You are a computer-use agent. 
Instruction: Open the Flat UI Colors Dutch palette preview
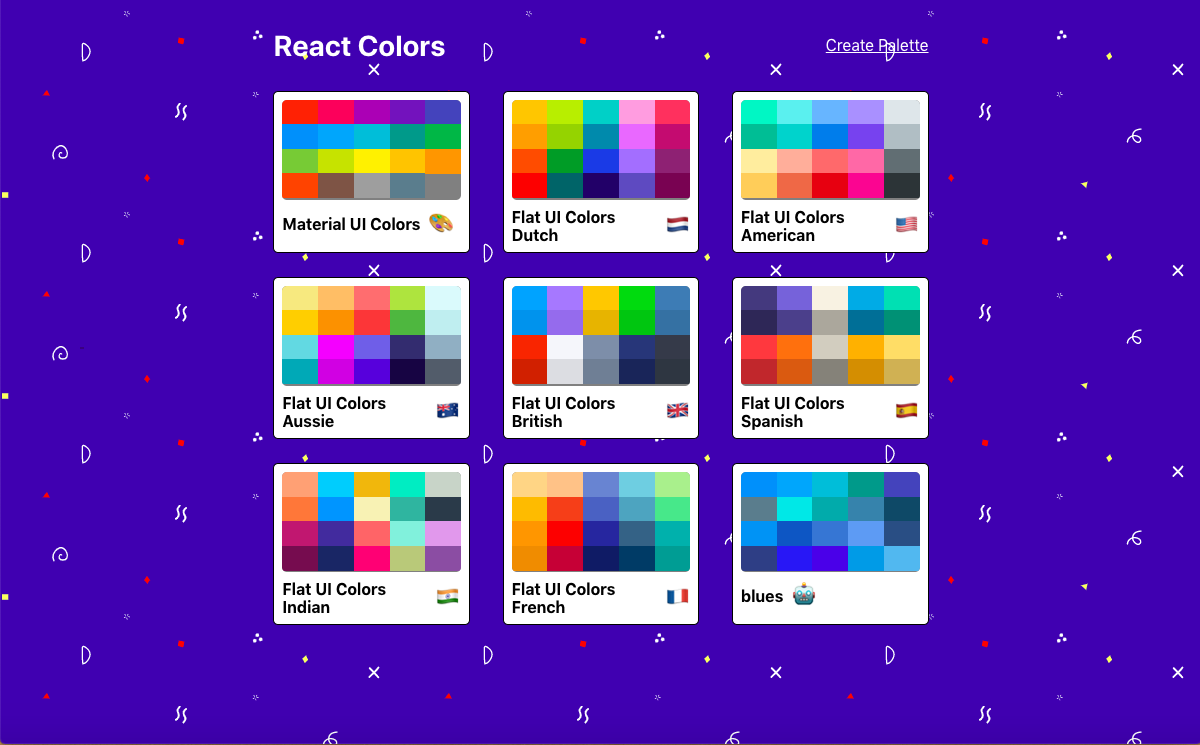point(600,148)
